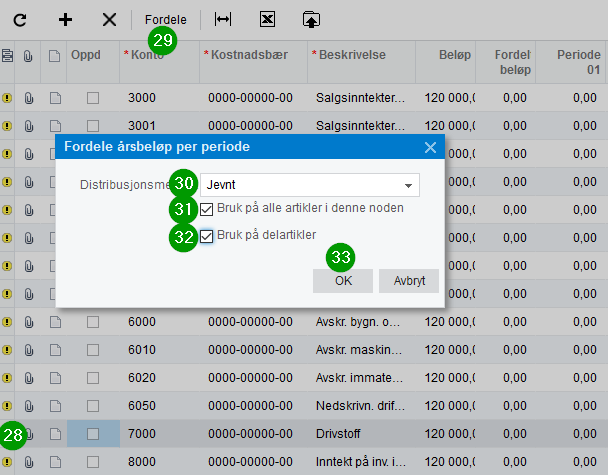Add a new row with plus icon
This screenshot has height=475, width=608.
point(66,19)
